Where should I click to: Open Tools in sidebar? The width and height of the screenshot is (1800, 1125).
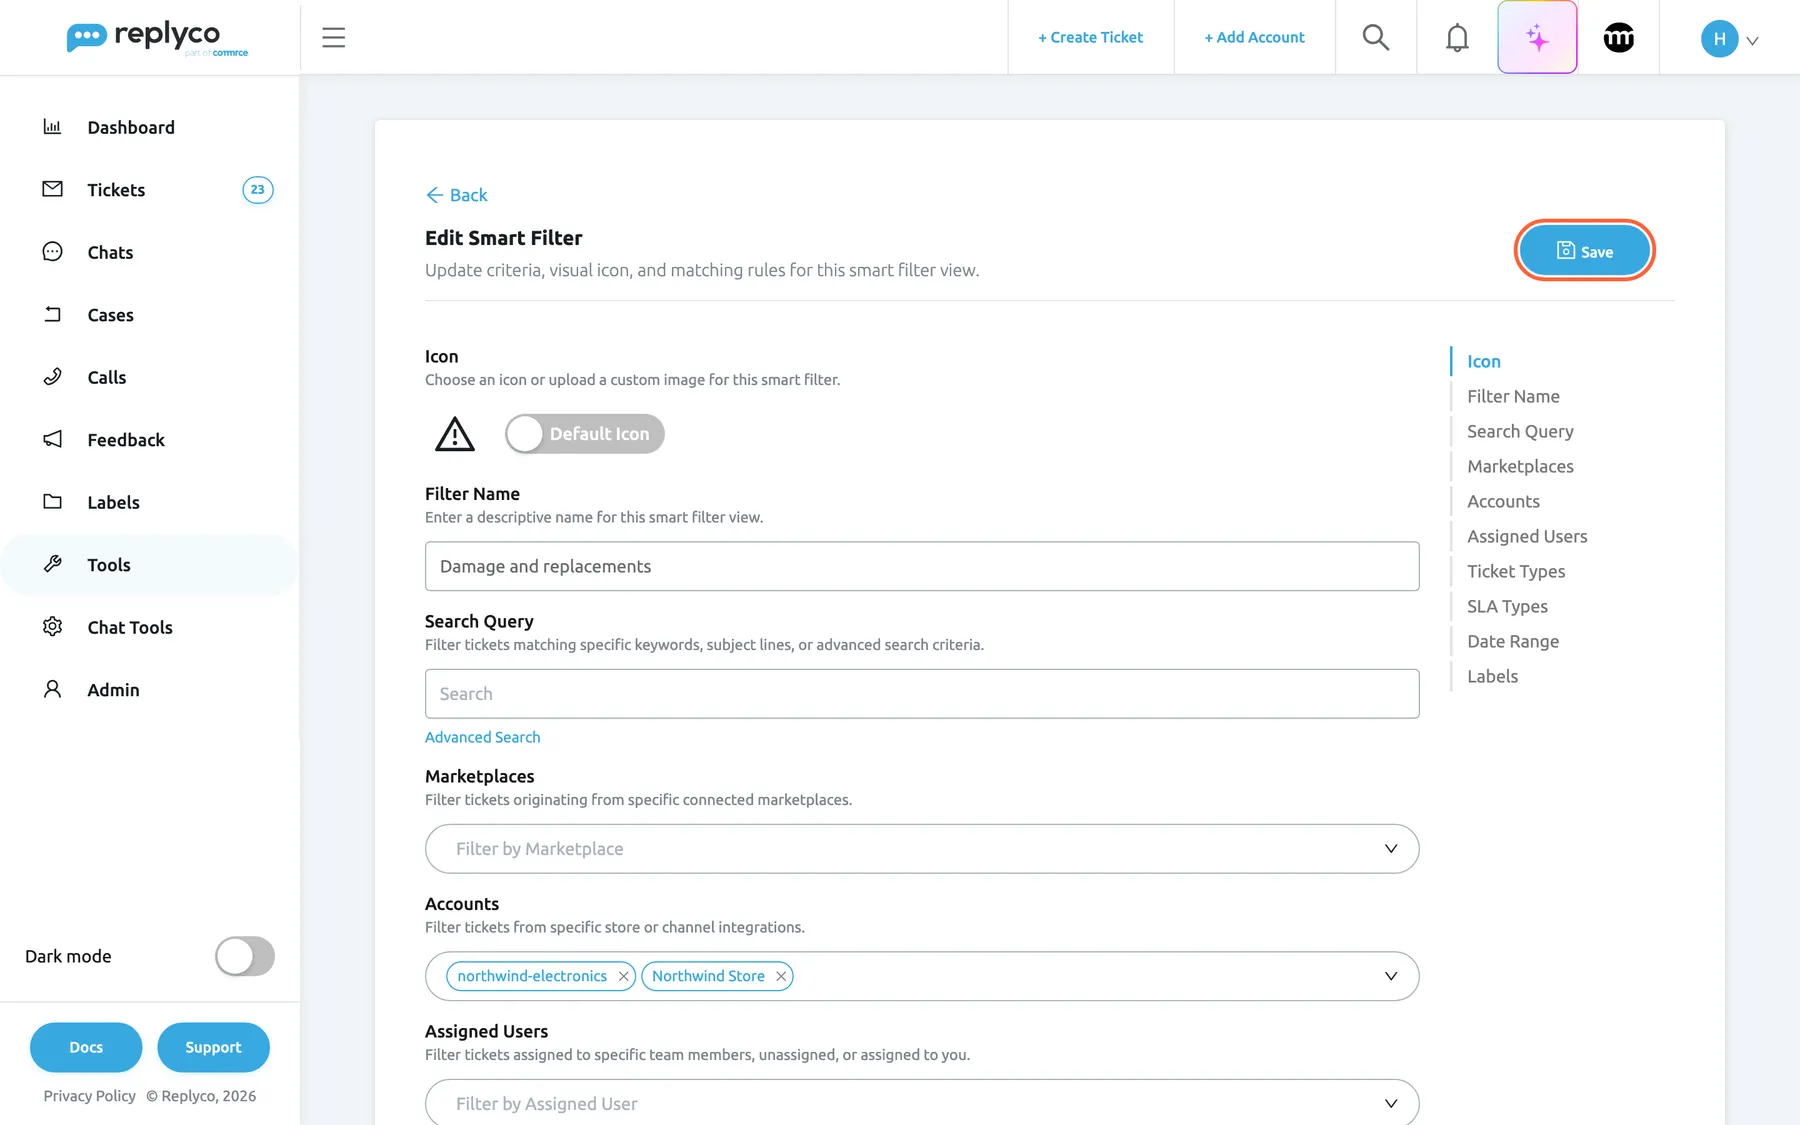click(109, 565)
